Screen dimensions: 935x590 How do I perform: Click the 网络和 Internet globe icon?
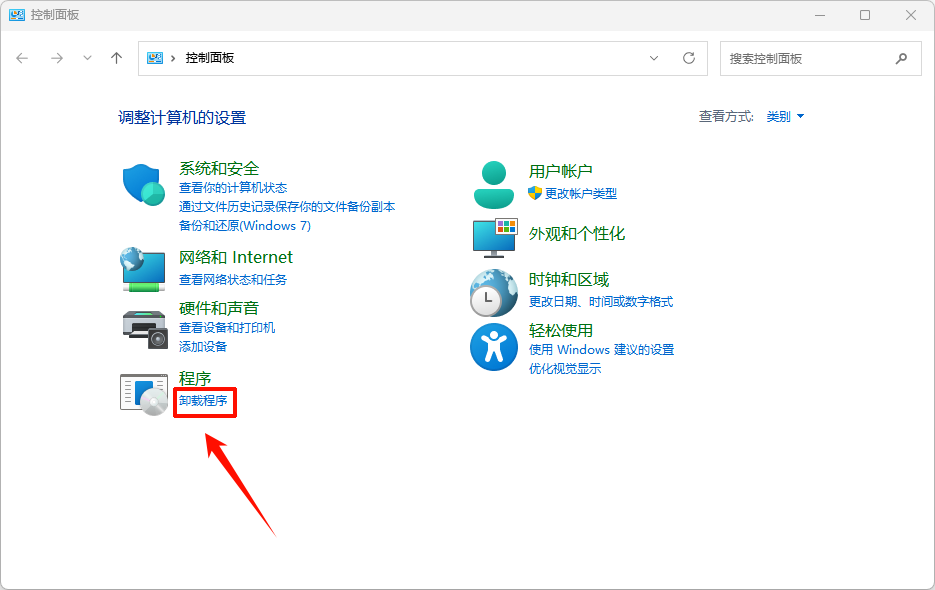tap(142, 270)
